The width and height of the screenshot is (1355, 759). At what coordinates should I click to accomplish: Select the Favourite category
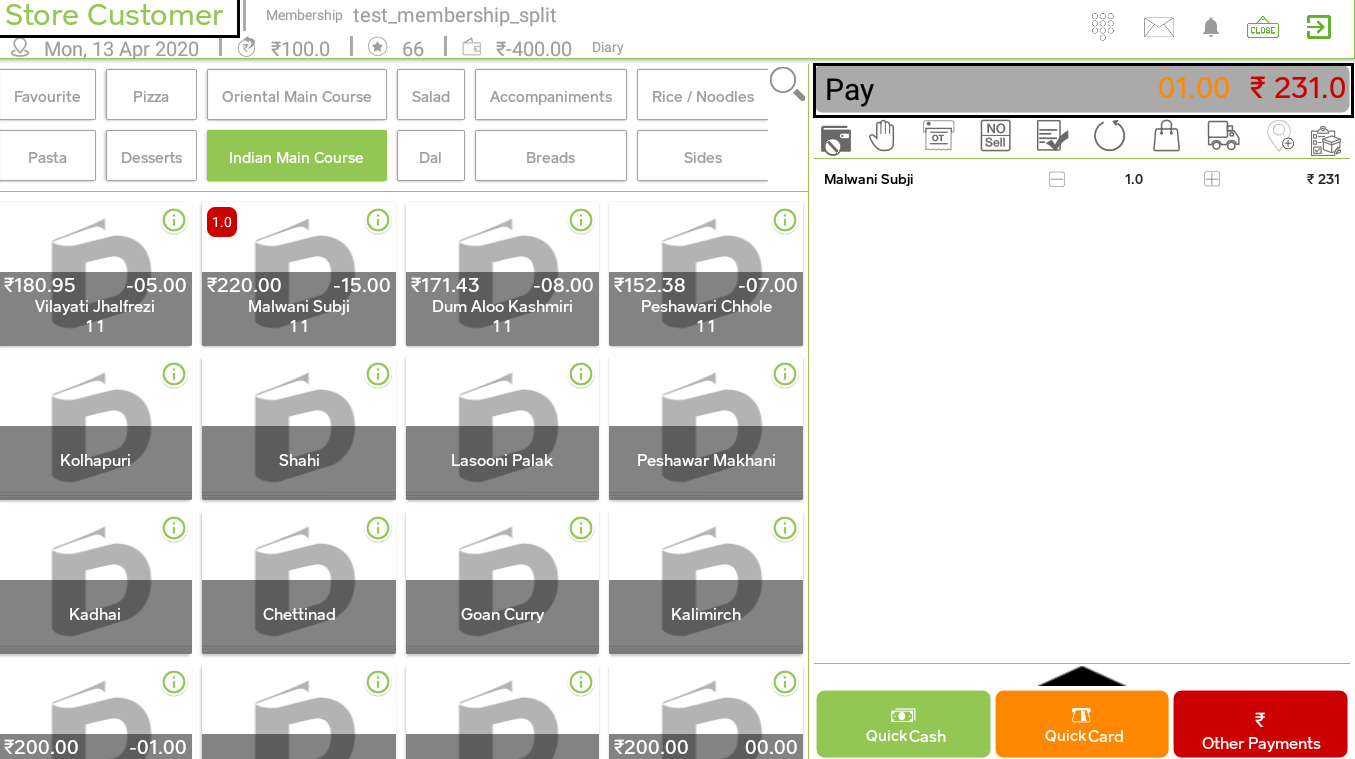point(48,96)
